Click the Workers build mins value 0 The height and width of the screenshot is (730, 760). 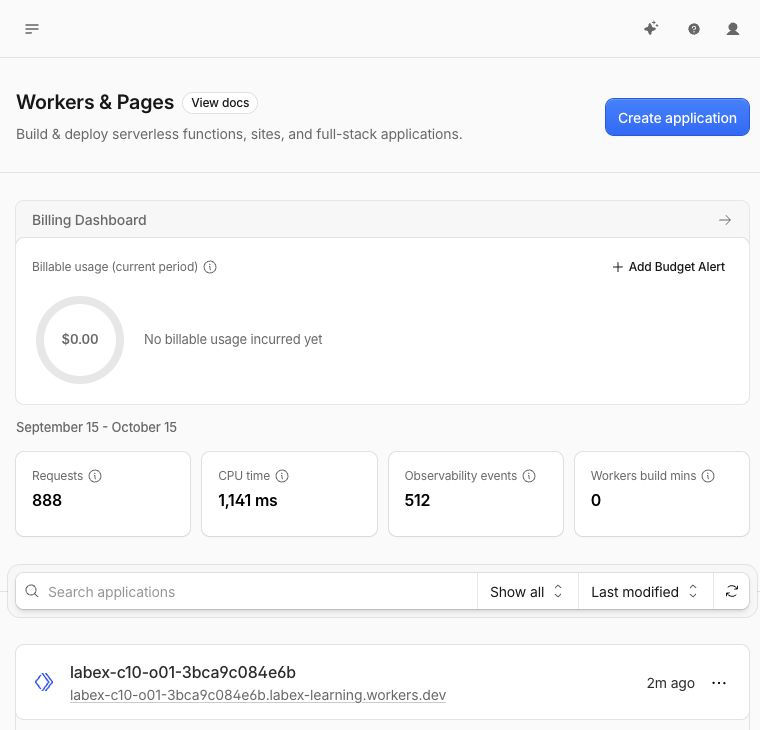coord(596,500)
